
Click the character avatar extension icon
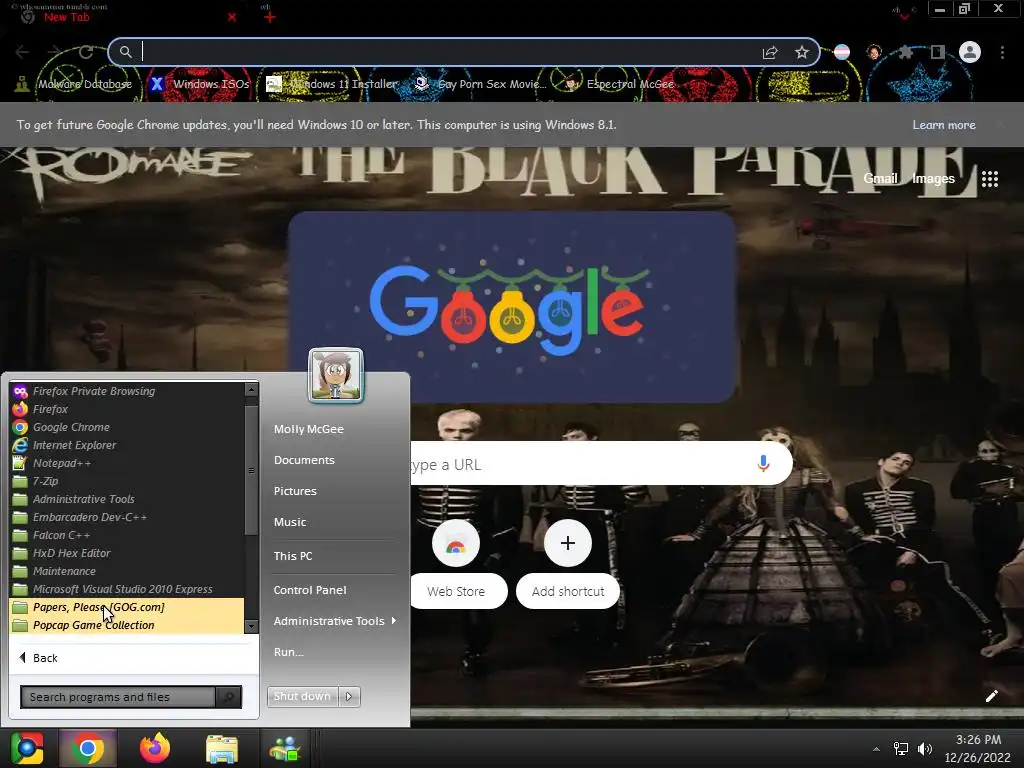(874, 52)
